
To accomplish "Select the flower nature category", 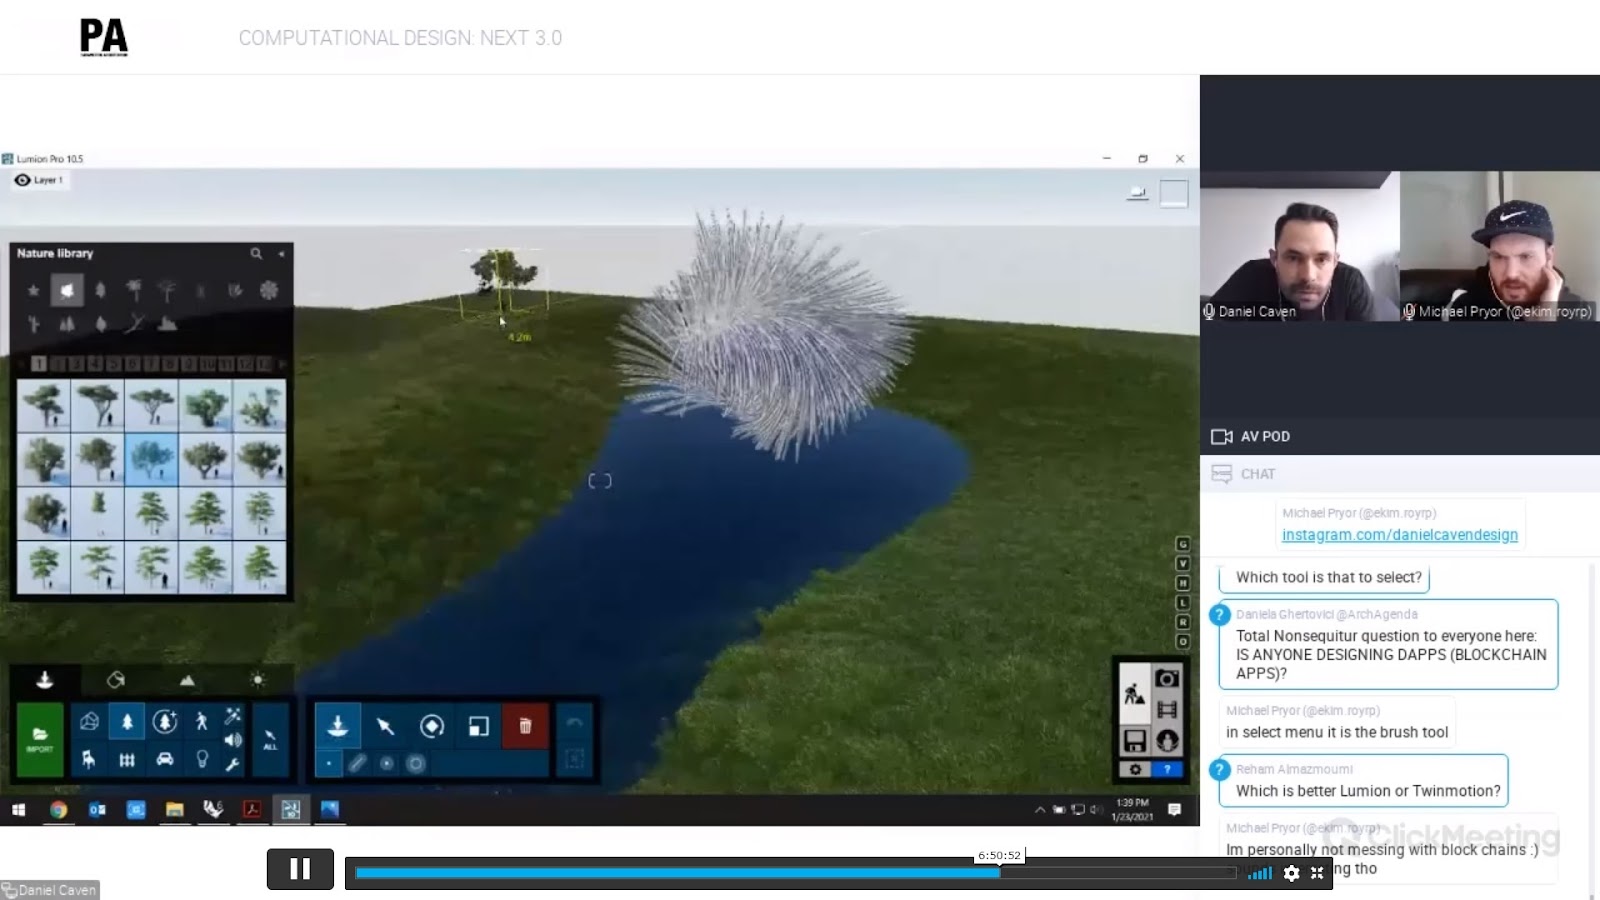I will [269, 290].
